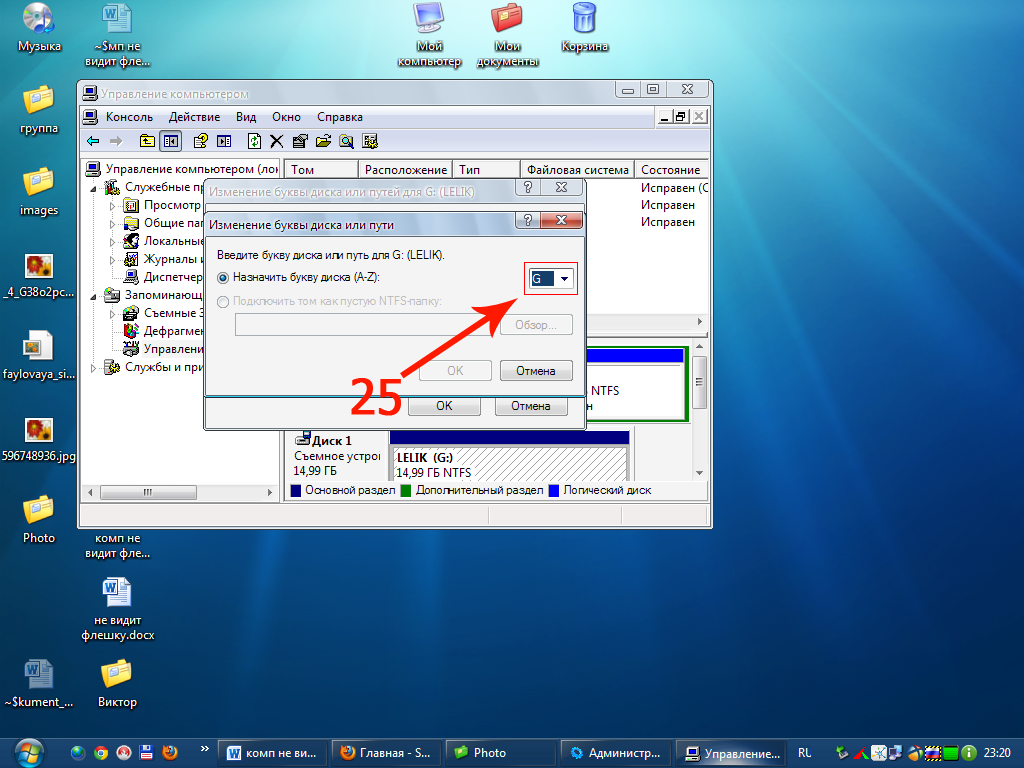
Task: Click the RU language indicator in taskbar
Action: coord(805,753)
